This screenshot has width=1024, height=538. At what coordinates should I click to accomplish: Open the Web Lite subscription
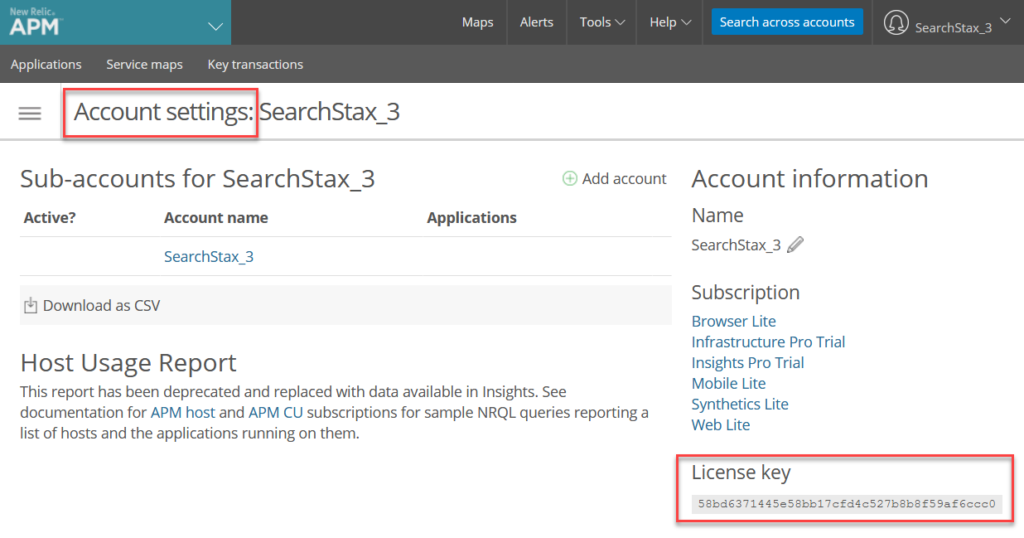[x=720, y=425]
